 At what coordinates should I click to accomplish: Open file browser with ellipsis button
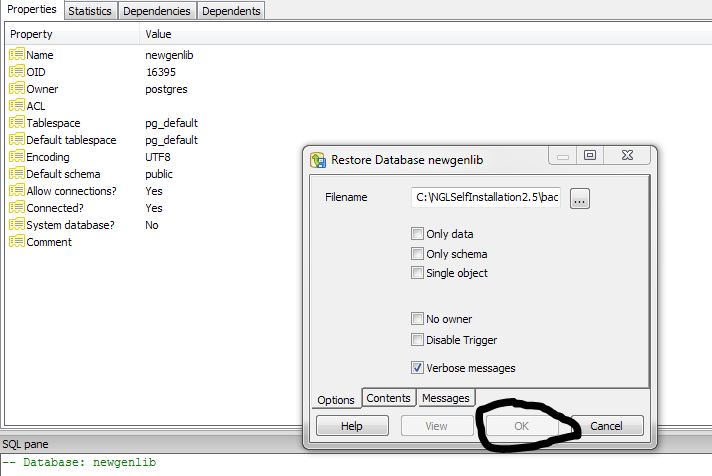point(580,199)
